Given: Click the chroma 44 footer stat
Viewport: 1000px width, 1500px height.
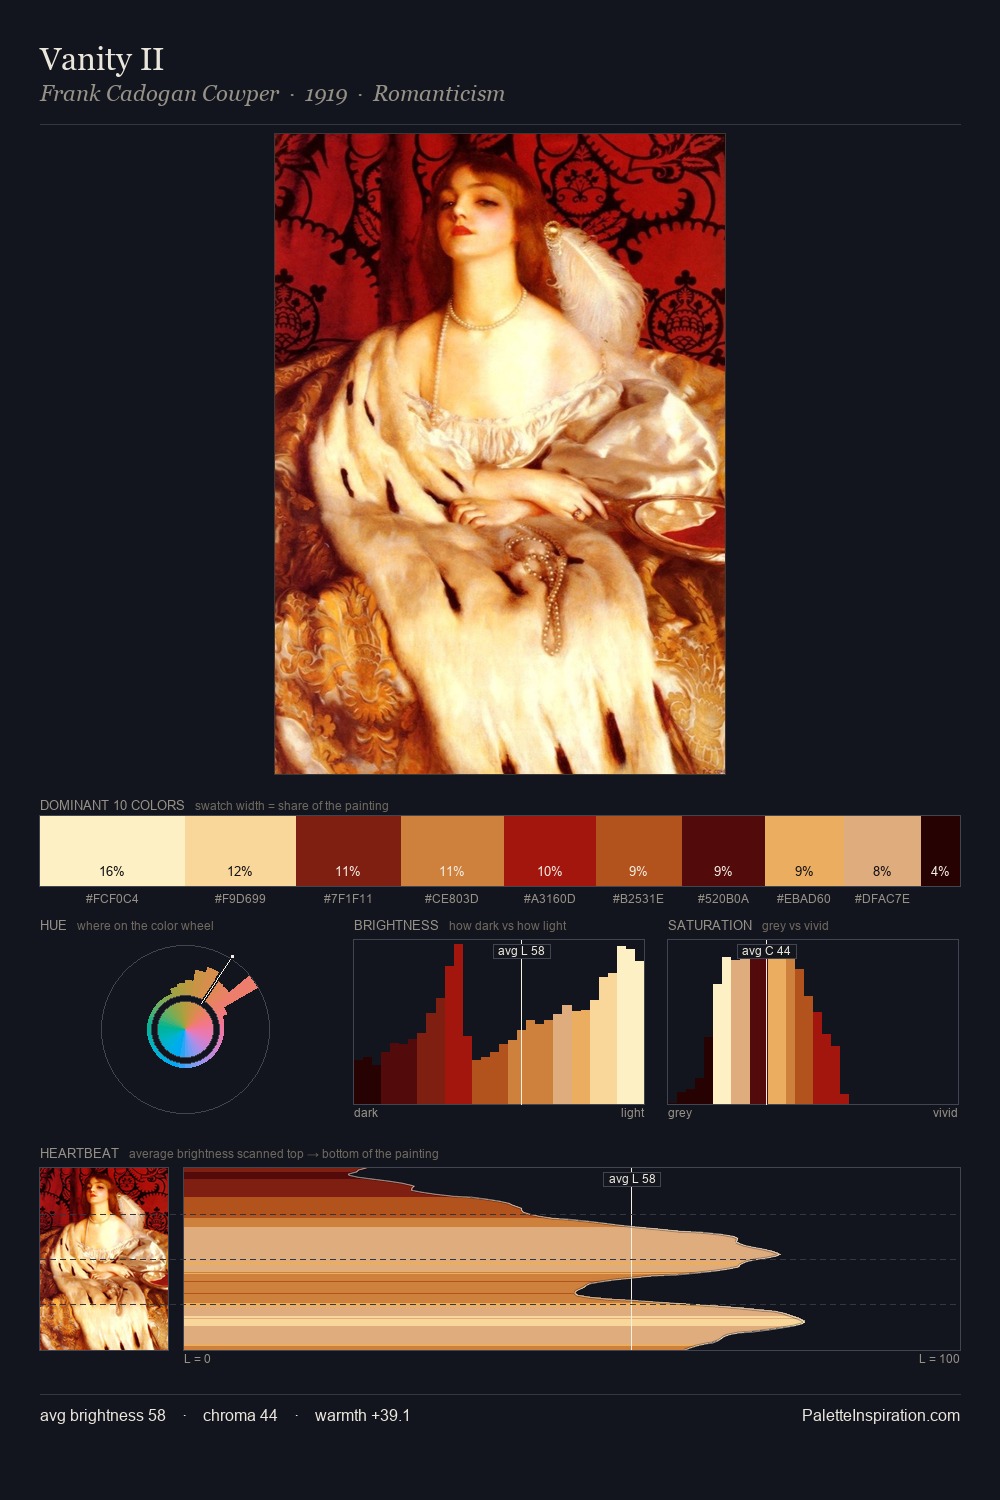Looking at the screenshot, I should [x=240, y=1415].
